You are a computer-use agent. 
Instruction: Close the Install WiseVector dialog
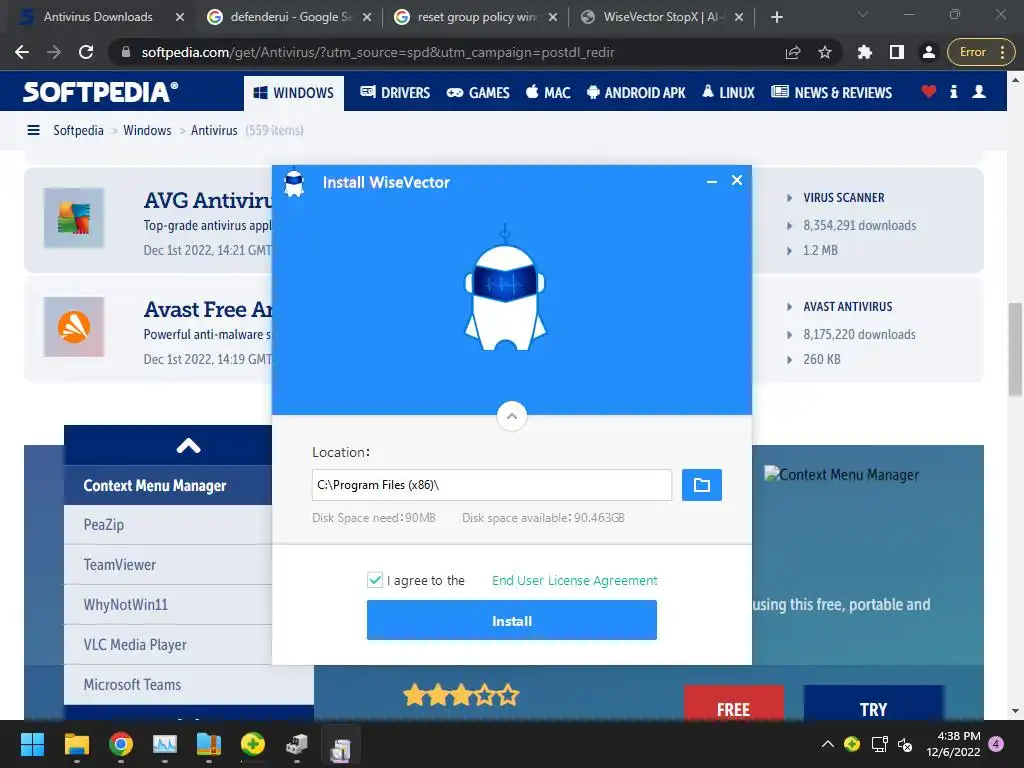737,180
